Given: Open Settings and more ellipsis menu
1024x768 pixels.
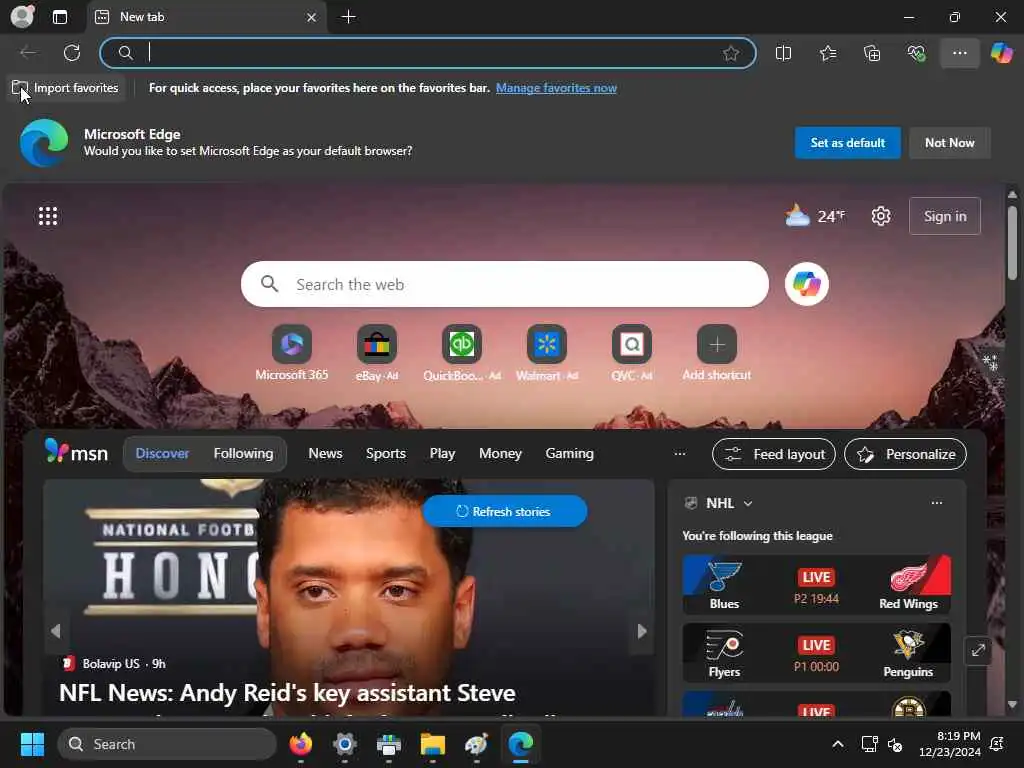Looking at the screenshot, I should pyautogui.click(x=959, y=53).
